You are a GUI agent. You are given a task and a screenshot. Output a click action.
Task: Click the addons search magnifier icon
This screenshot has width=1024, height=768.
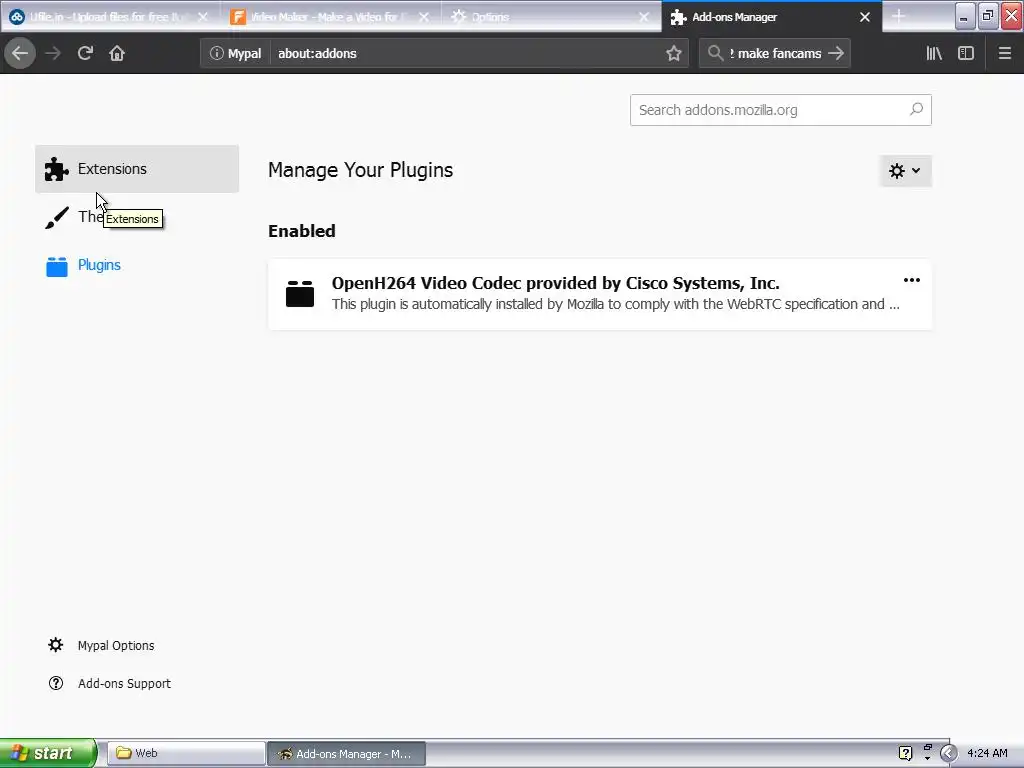click(916, 109)
